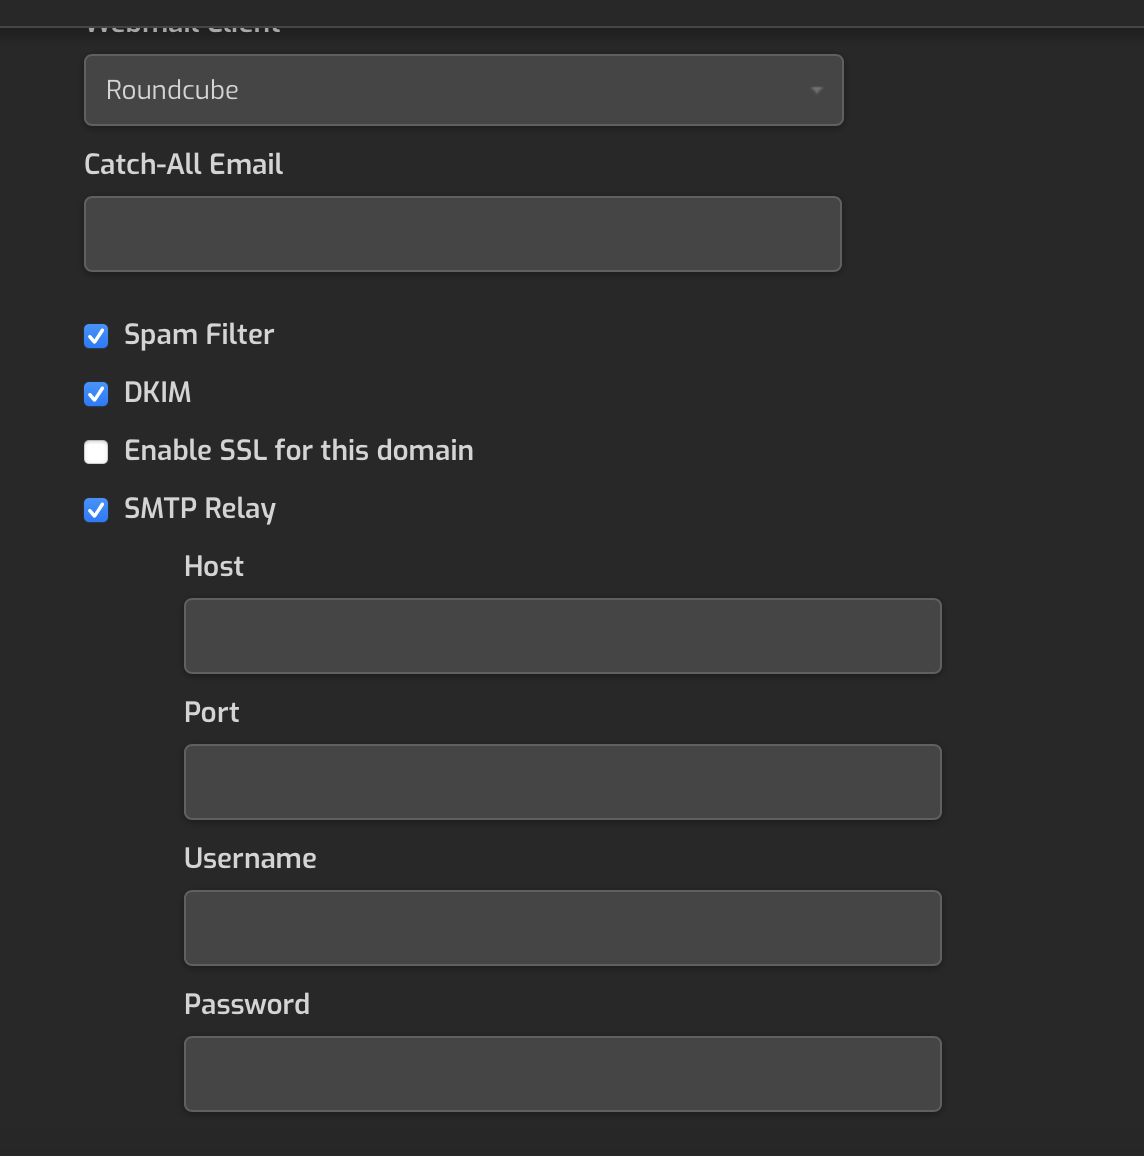Click the SMTP Relay label

click(200, 509)
